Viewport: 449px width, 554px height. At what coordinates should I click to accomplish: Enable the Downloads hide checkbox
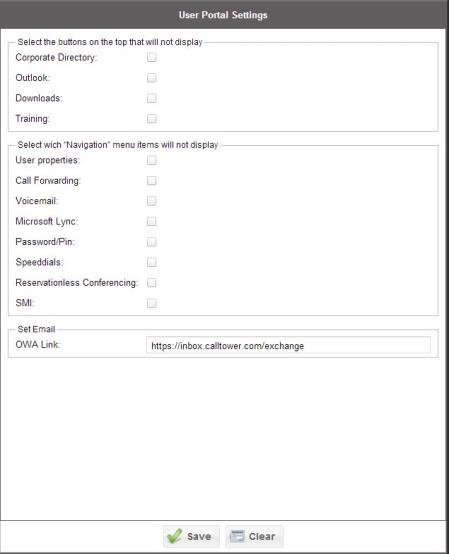coord(152,98)
